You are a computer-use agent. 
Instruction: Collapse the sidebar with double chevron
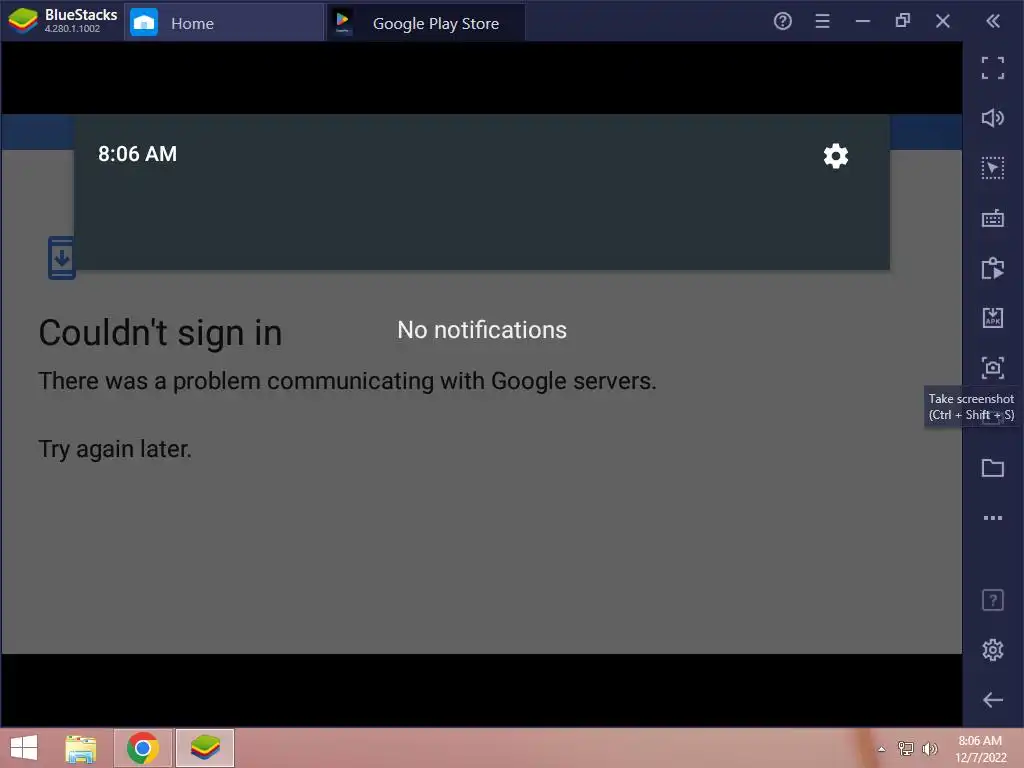(x=993, y=22)
